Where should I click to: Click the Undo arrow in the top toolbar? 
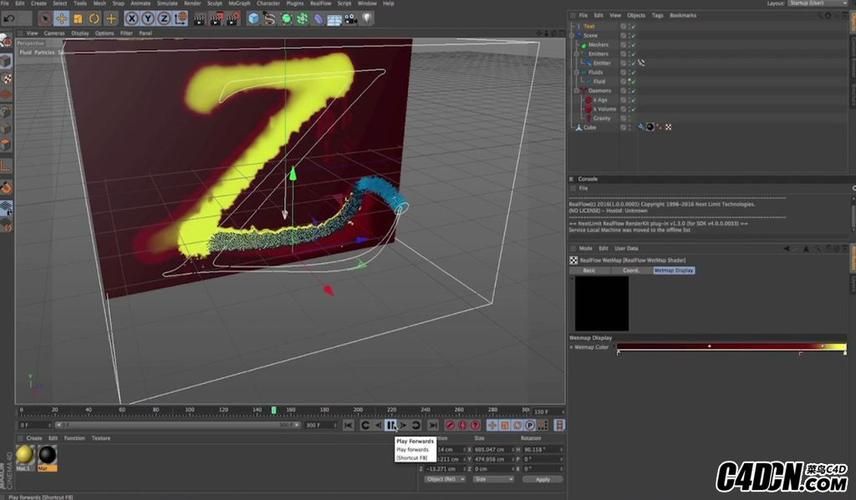point(9,19)
